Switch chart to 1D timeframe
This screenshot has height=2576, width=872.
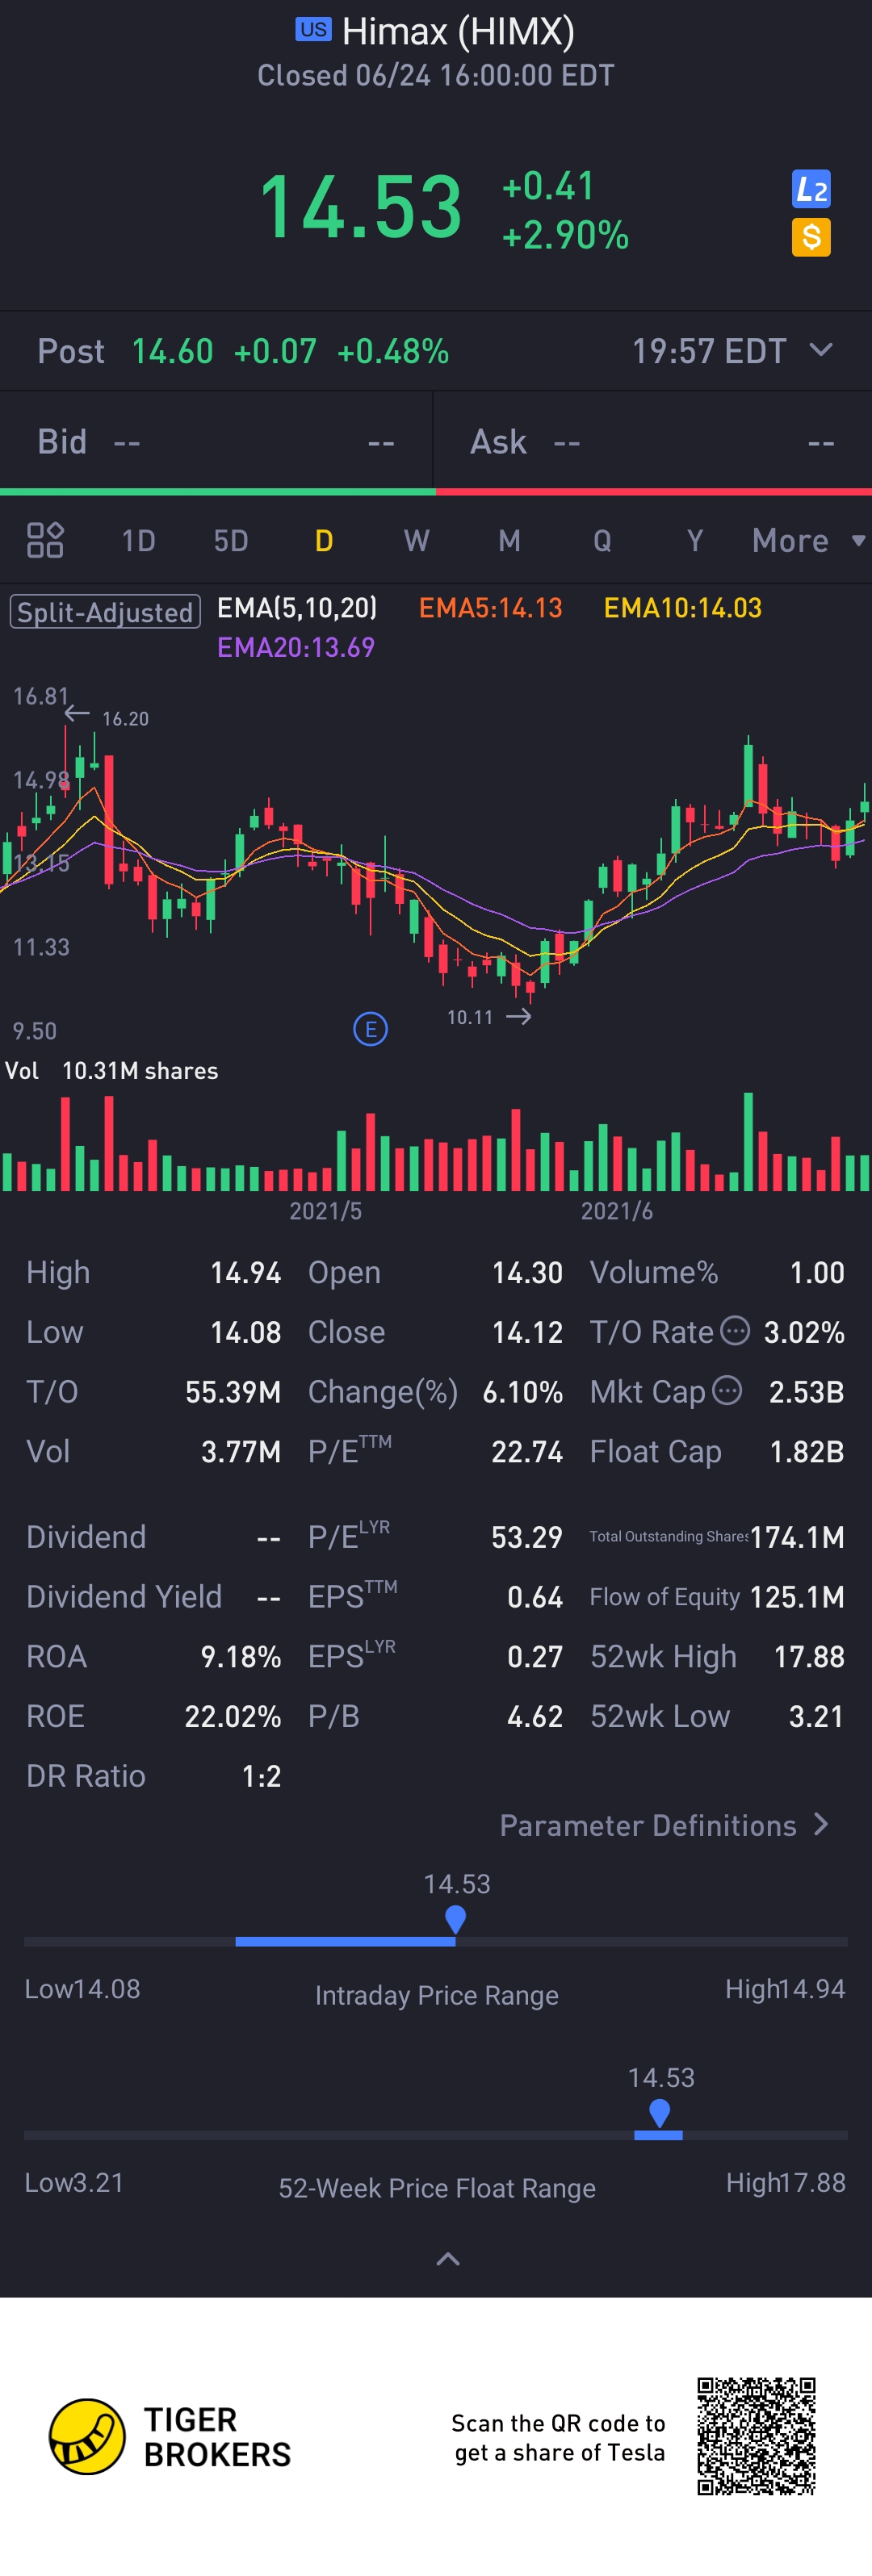[x=138, y=541]
